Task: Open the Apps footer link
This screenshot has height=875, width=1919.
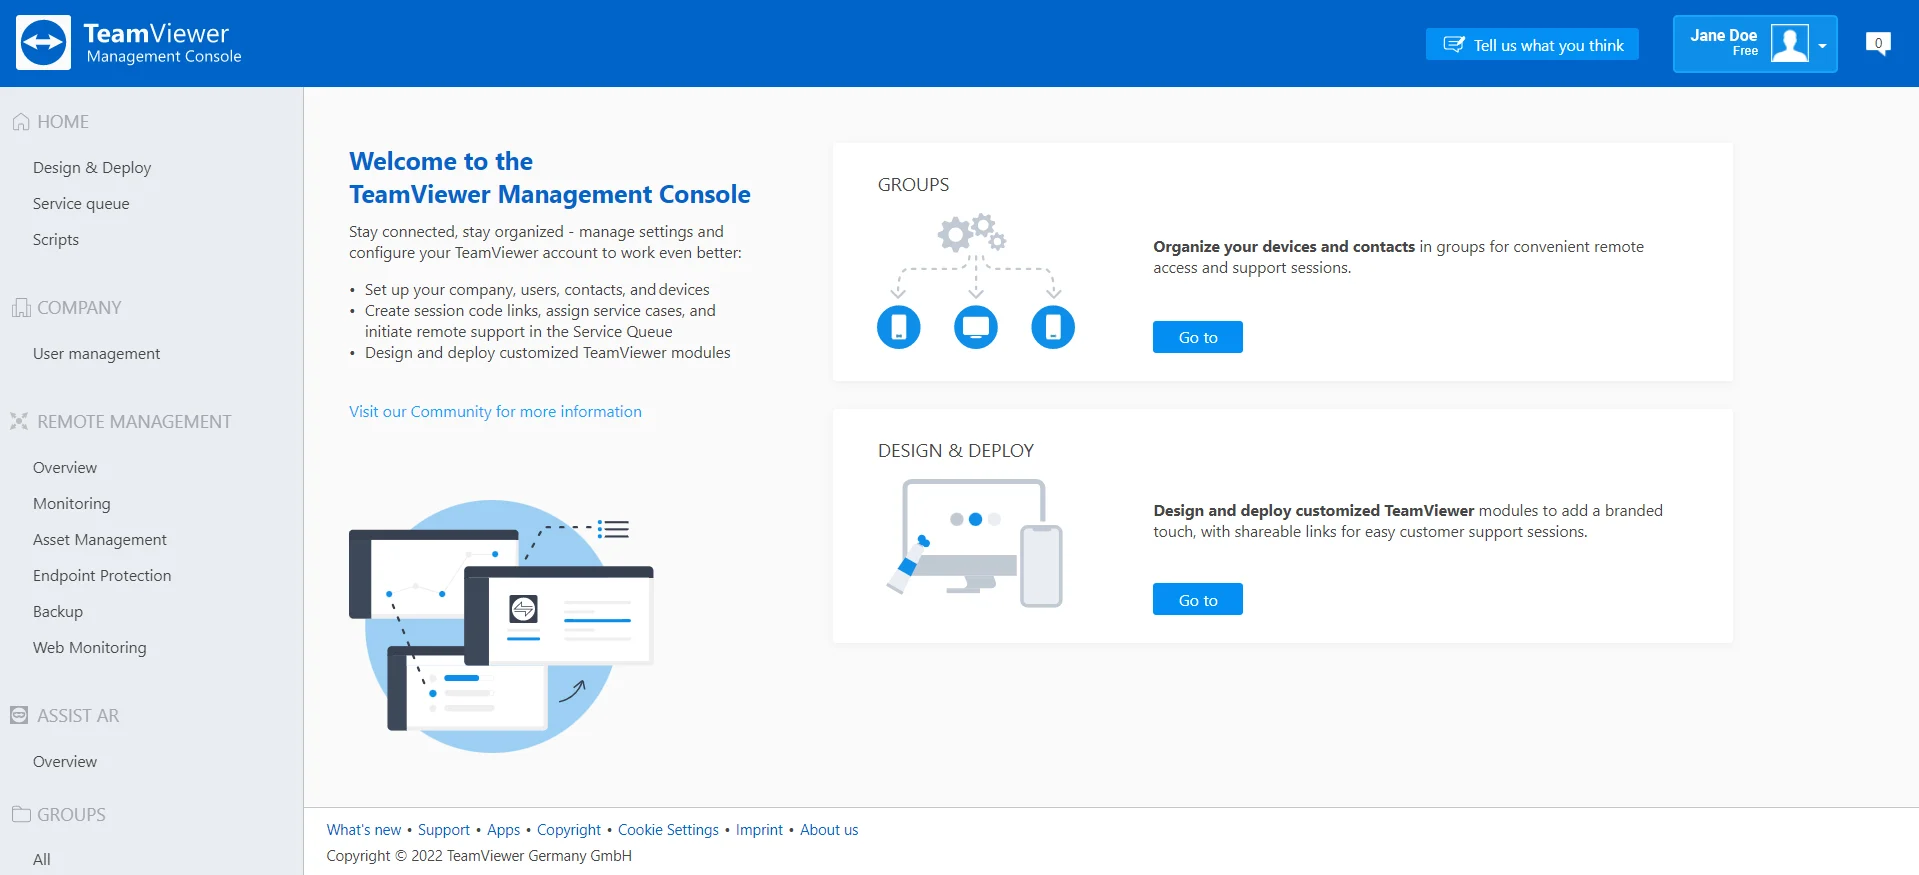Action: pos(503,830)
